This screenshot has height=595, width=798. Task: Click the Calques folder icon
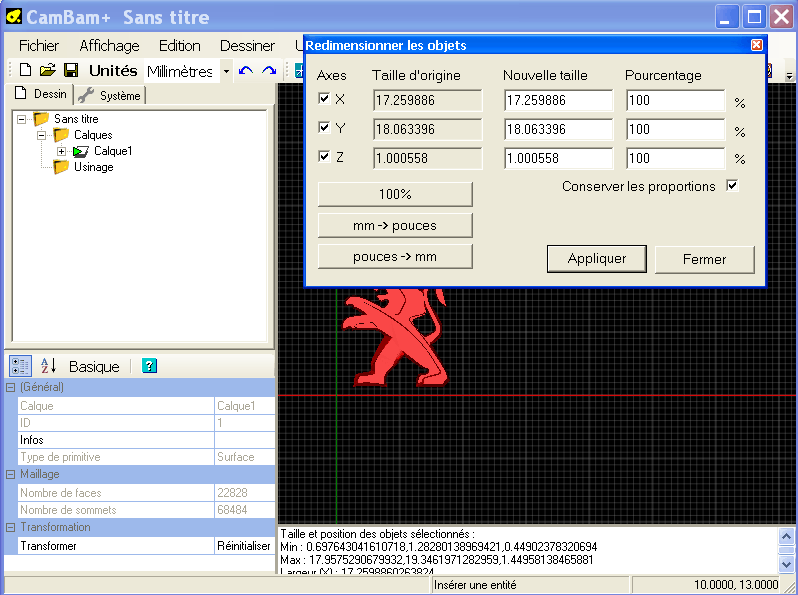[x=61, y=135]
